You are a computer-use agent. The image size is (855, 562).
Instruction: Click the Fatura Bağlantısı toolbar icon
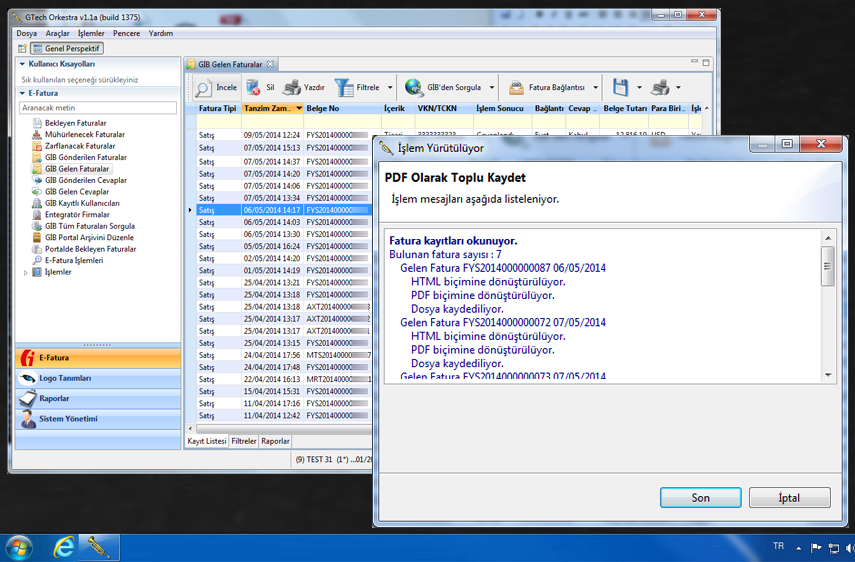tap(516, 87)
